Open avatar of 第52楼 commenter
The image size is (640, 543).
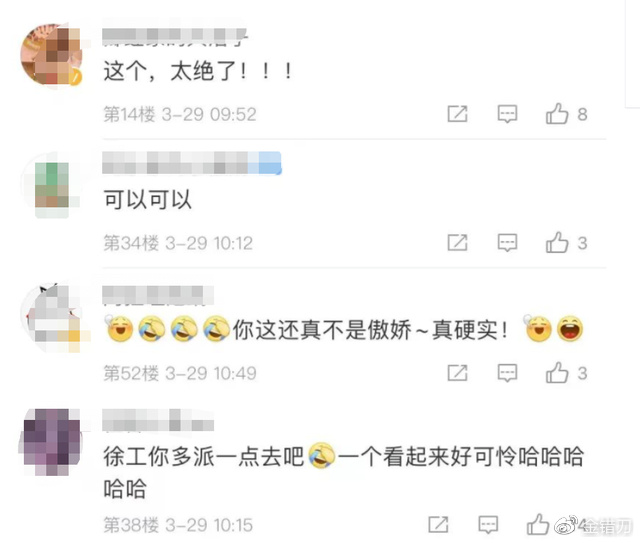[x=52, y=317]
